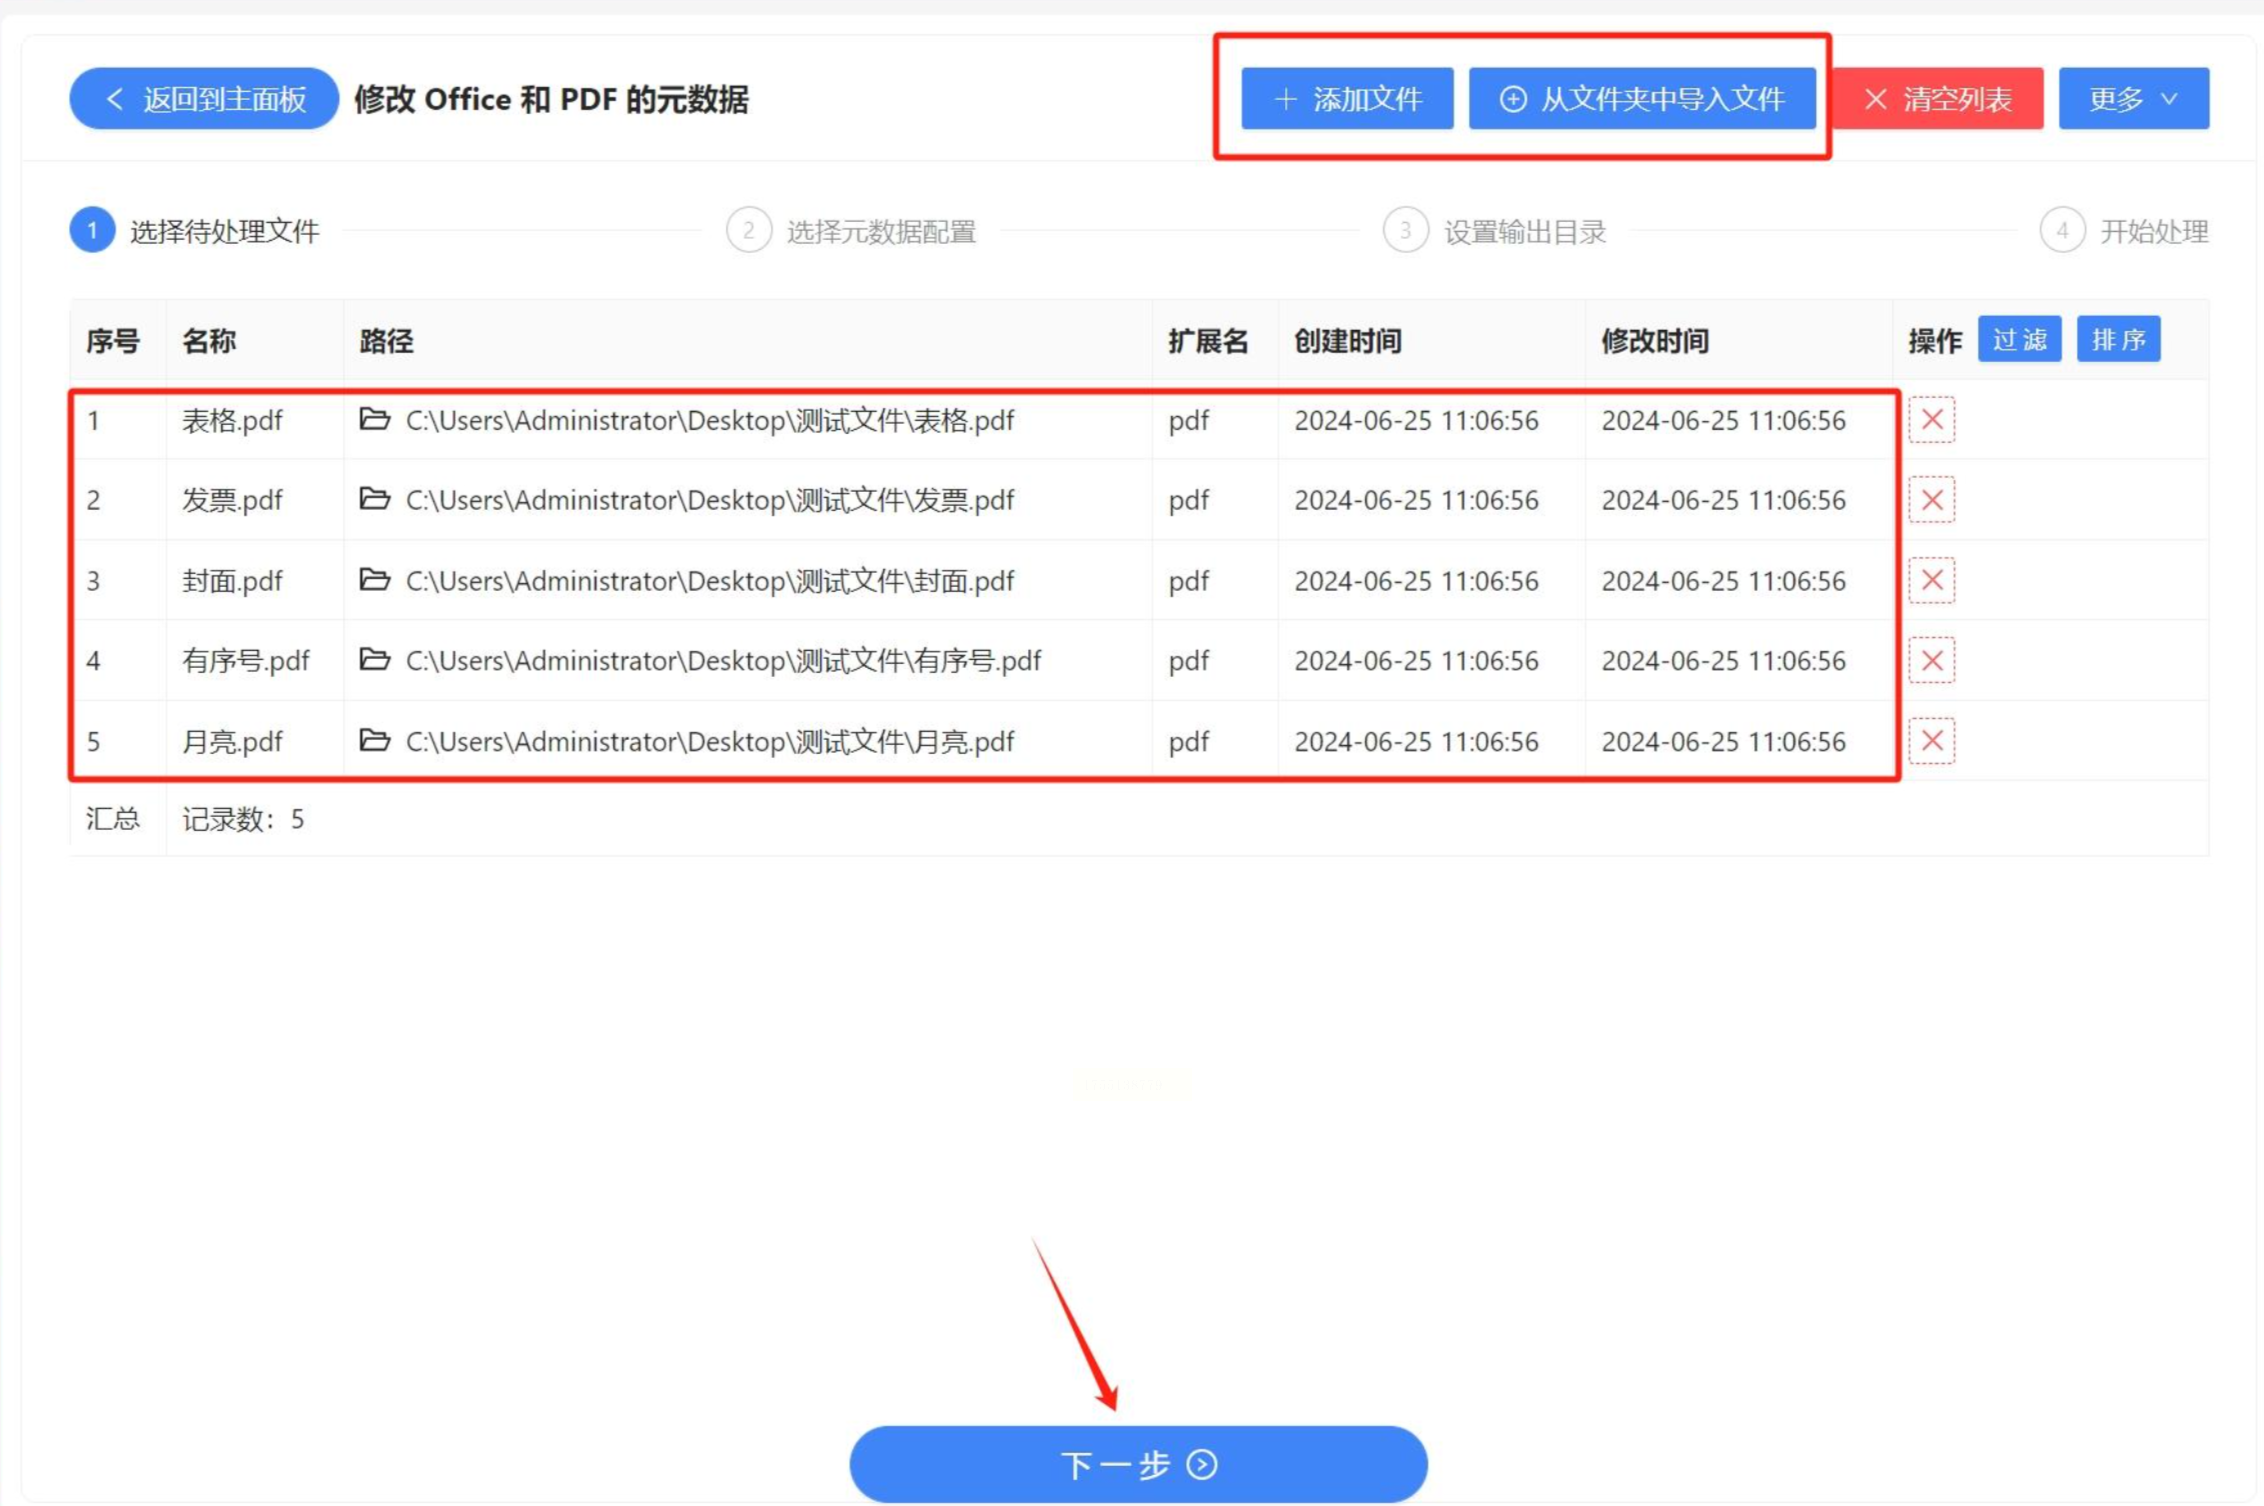Click folder icon beside 月亮.pdf path

pos(374,740)
